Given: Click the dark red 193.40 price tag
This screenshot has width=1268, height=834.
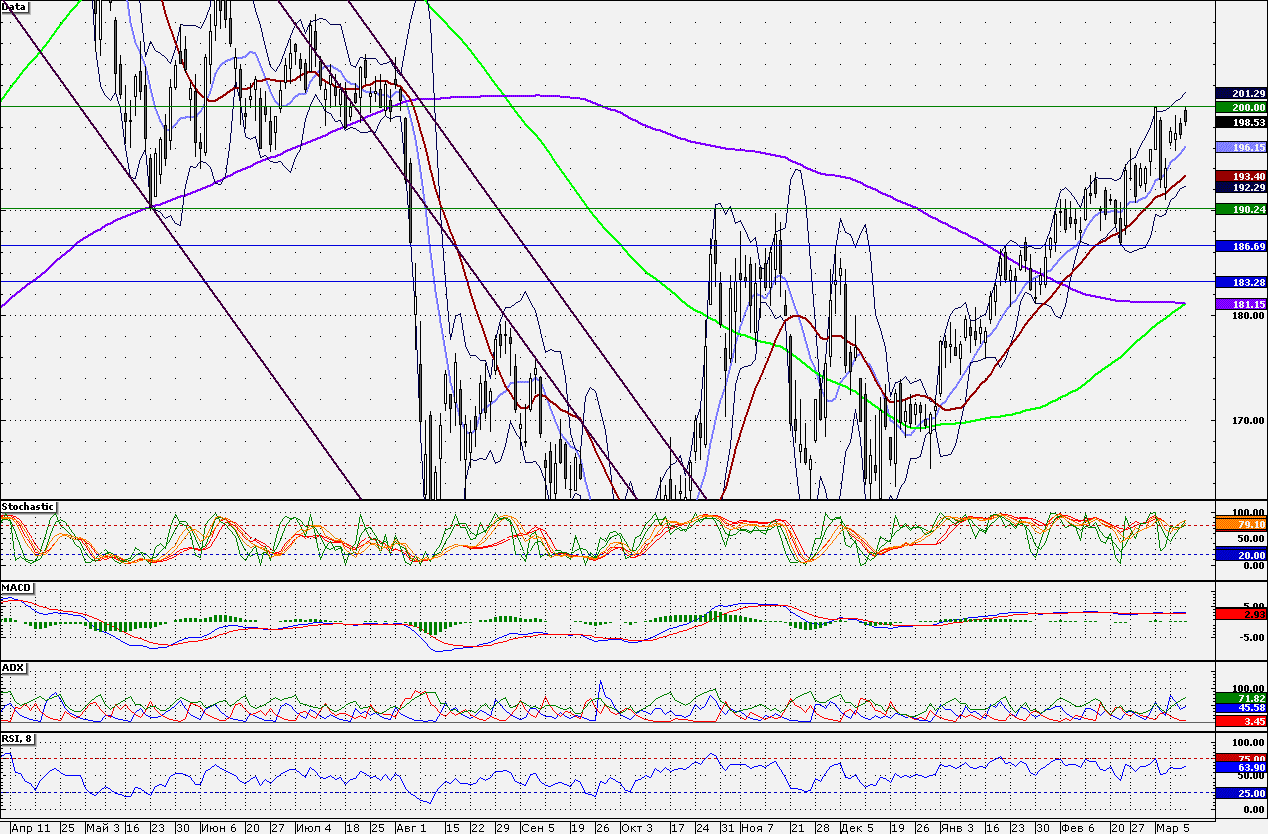Looking at the screenshot, I should pos(1241,176).
